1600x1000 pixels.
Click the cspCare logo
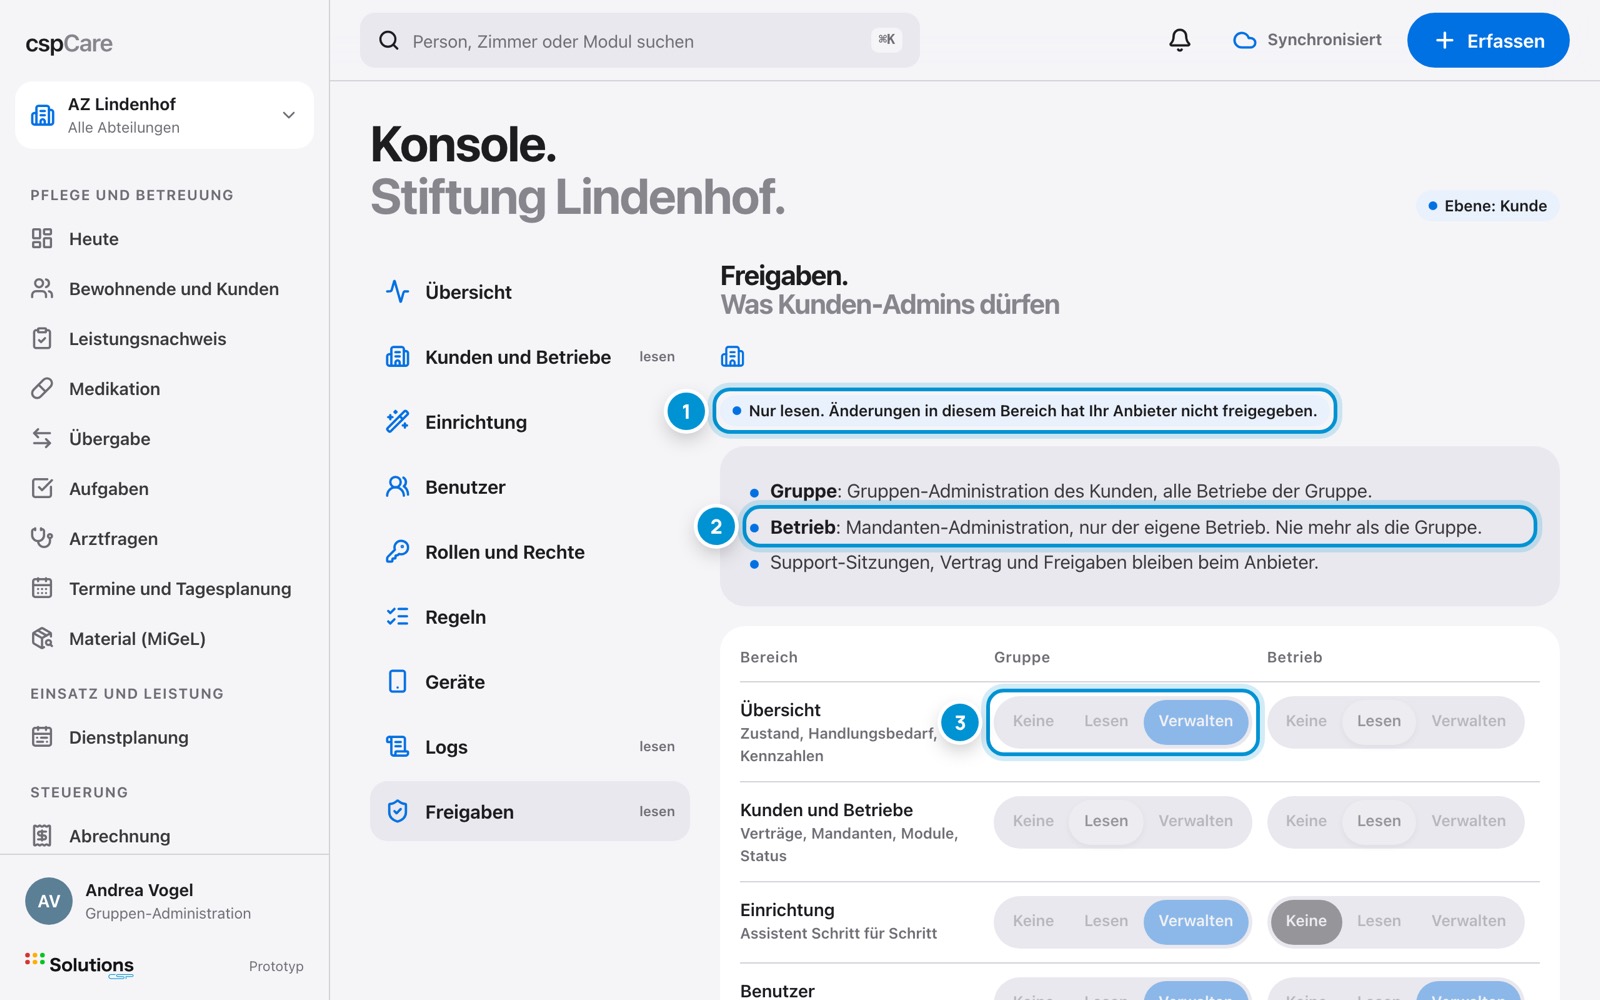click(x=69, y=43)
